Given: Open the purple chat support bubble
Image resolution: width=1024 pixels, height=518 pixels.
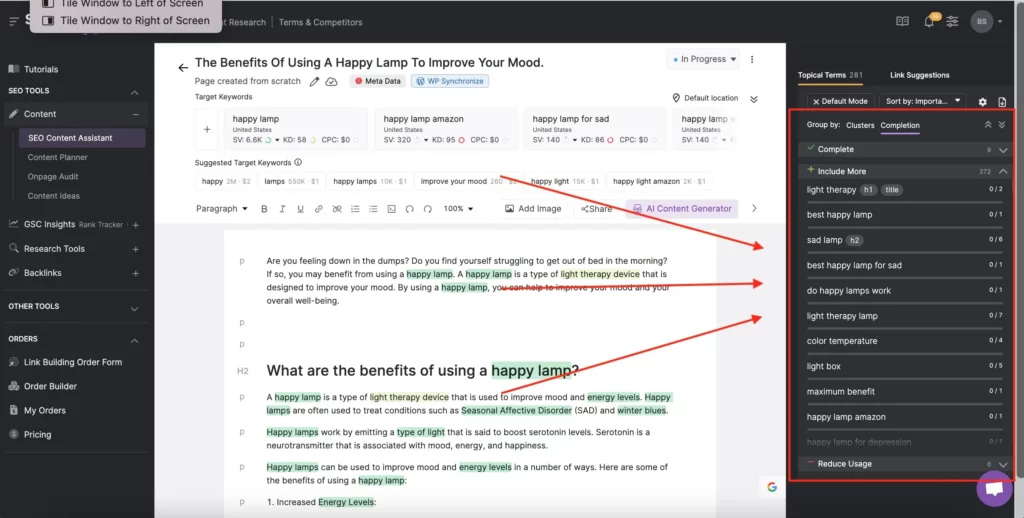Looking at the screenshot, I should [x=994, y=489].
